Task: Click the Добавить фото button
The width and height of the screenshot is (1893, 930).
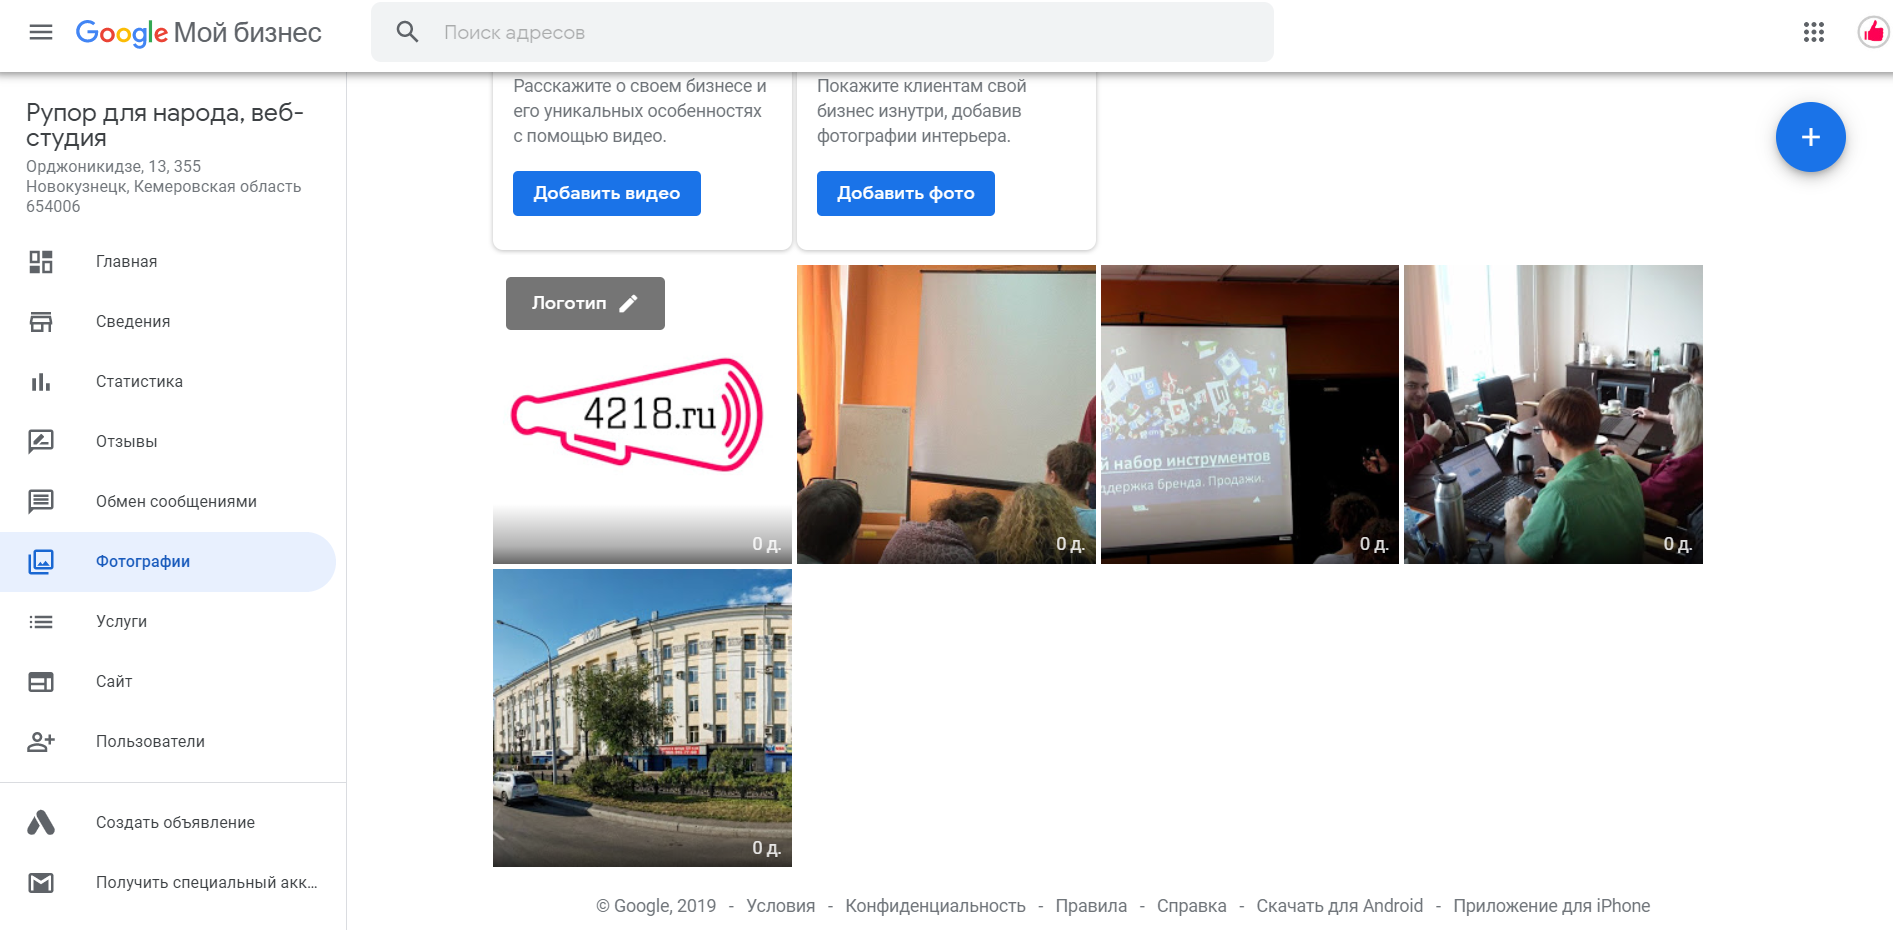Action: (x=906, y=193)
